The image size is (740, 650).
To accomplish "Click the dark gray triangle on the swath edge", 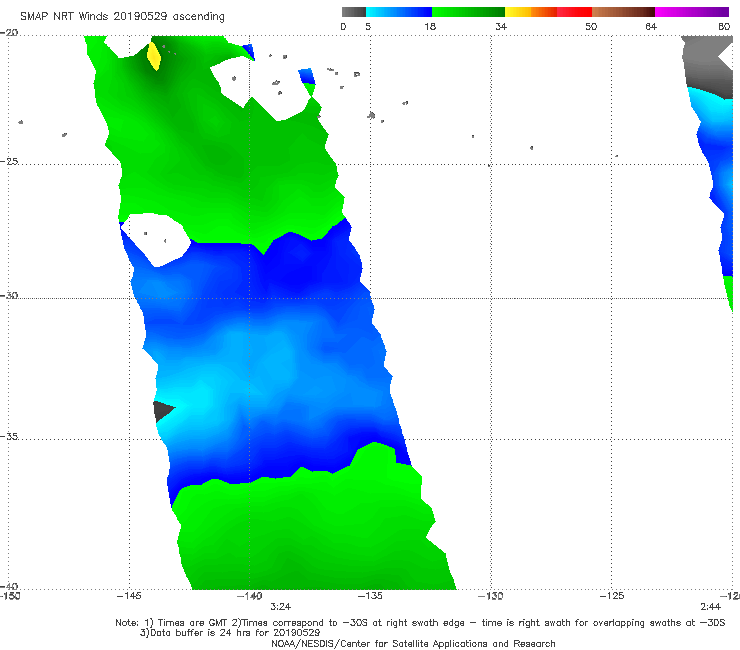I will coord(163,411).
